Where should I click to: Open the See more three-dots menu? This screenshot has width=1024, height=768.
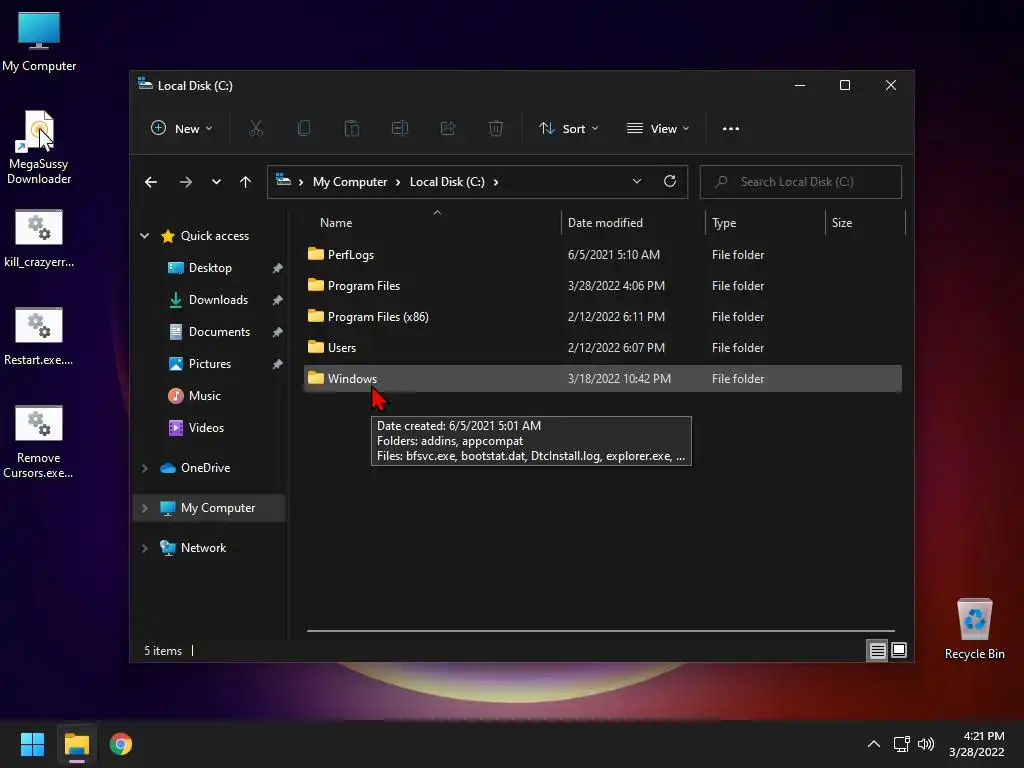(x=731, y=129)
